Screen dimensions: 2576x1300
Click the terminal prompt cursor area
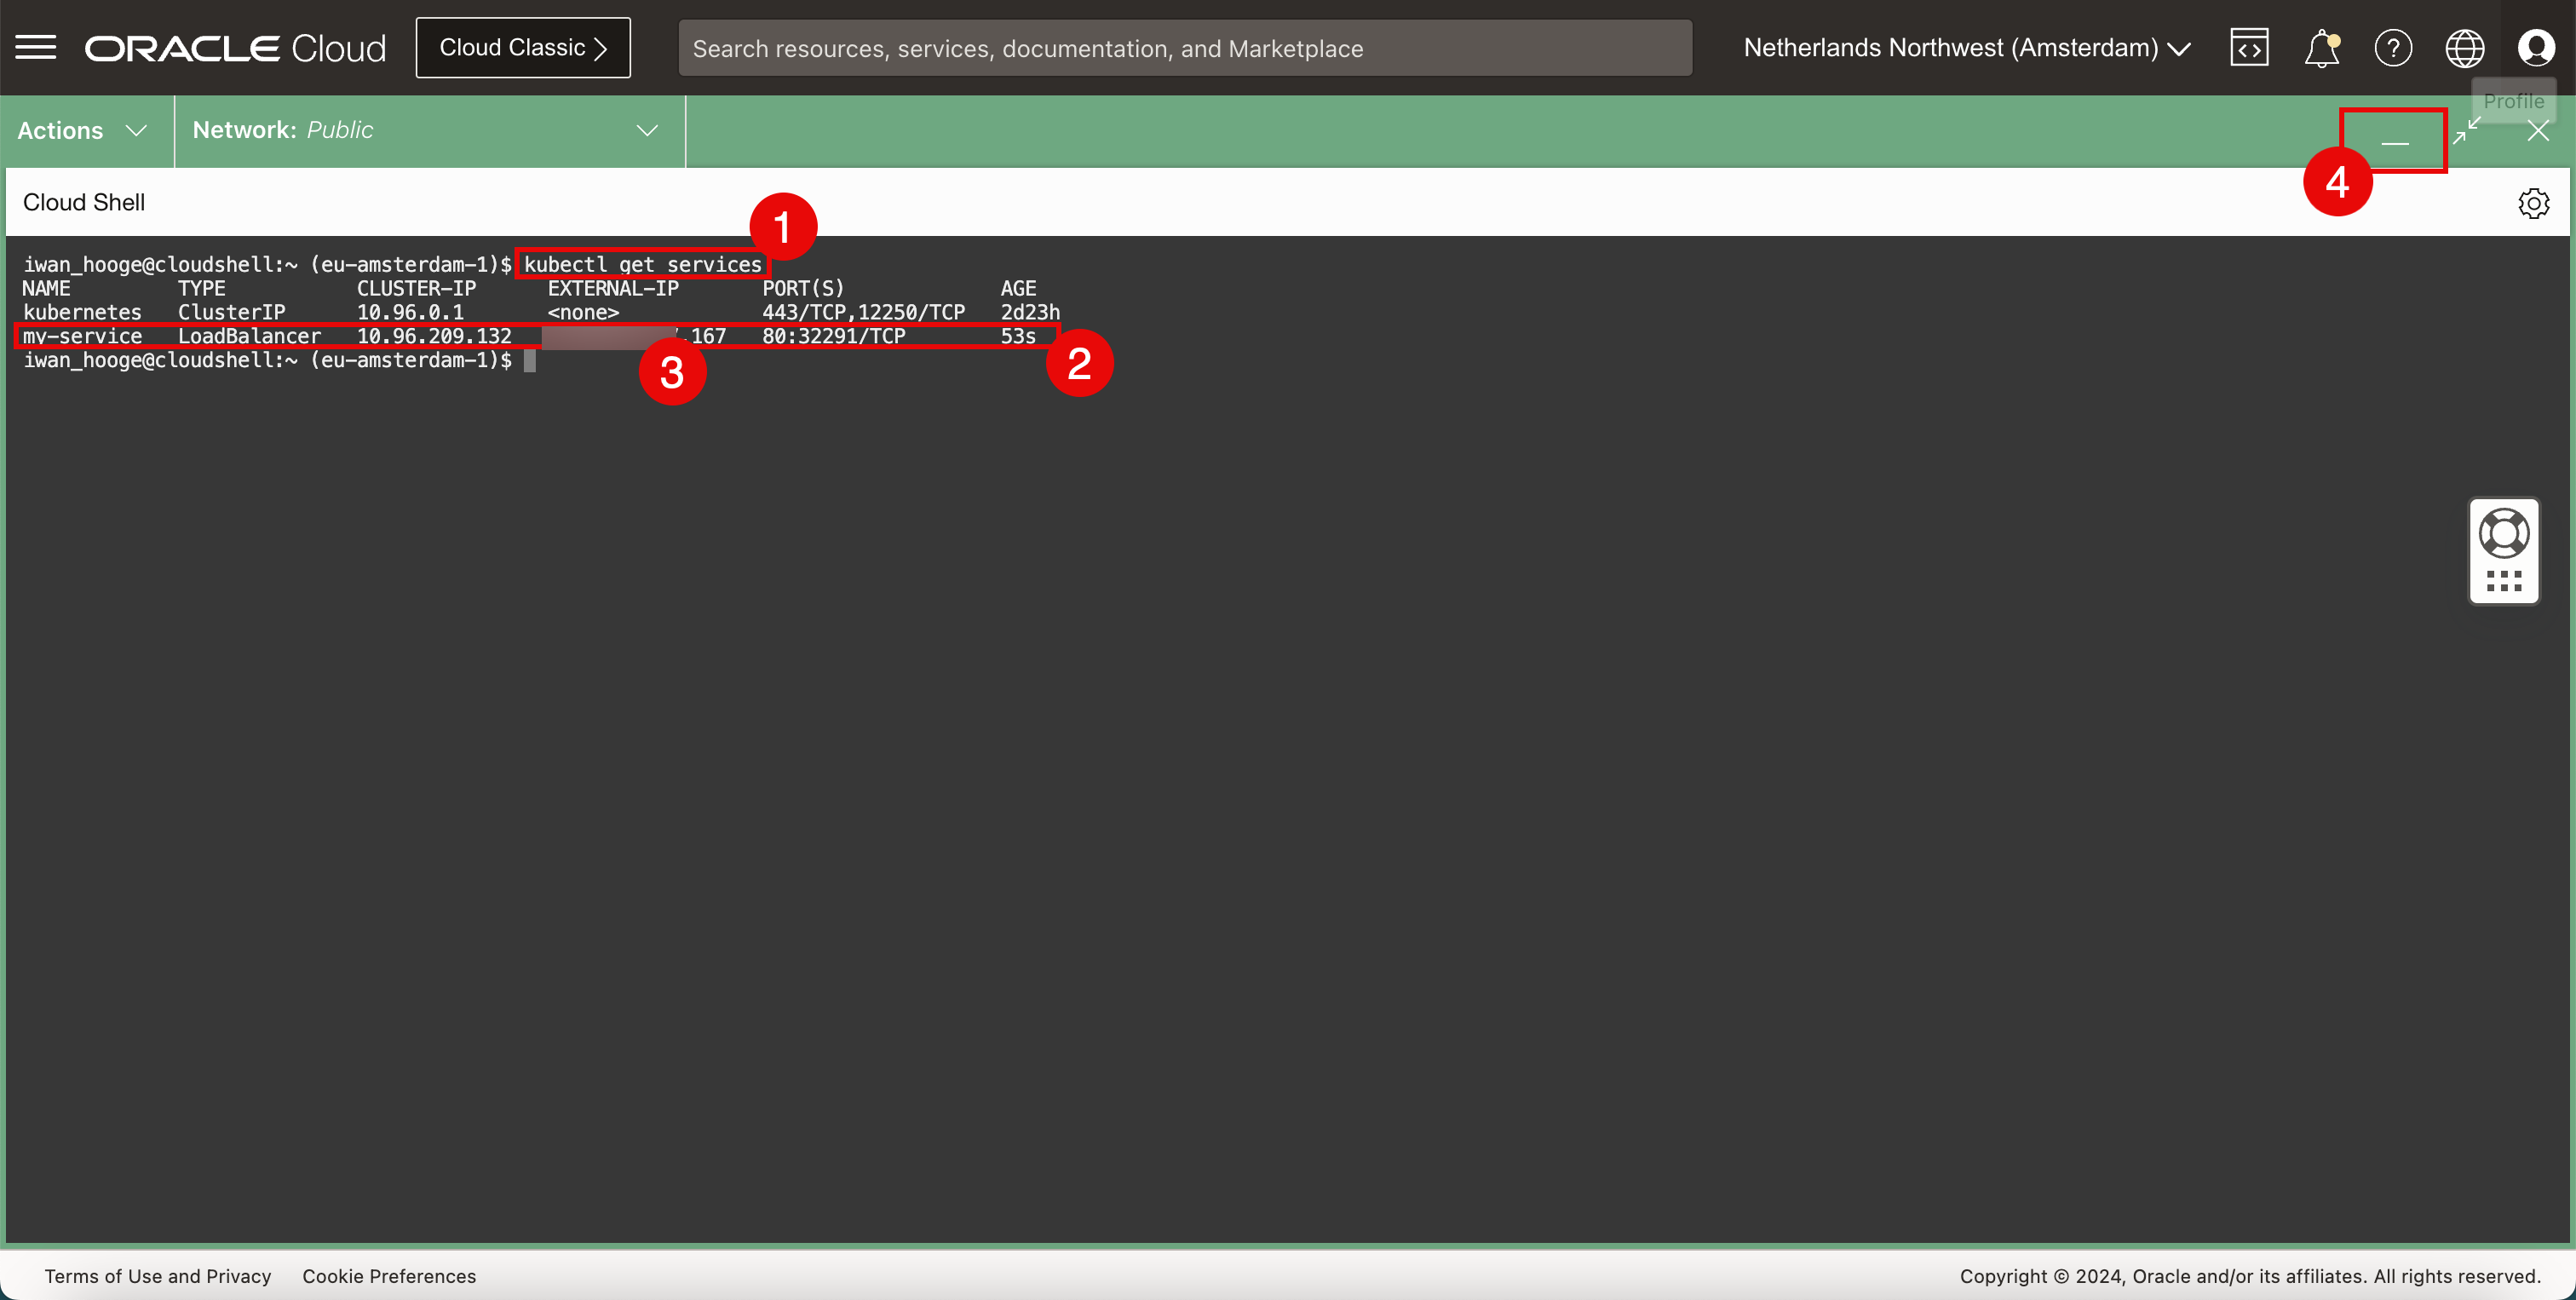point(530,361)
